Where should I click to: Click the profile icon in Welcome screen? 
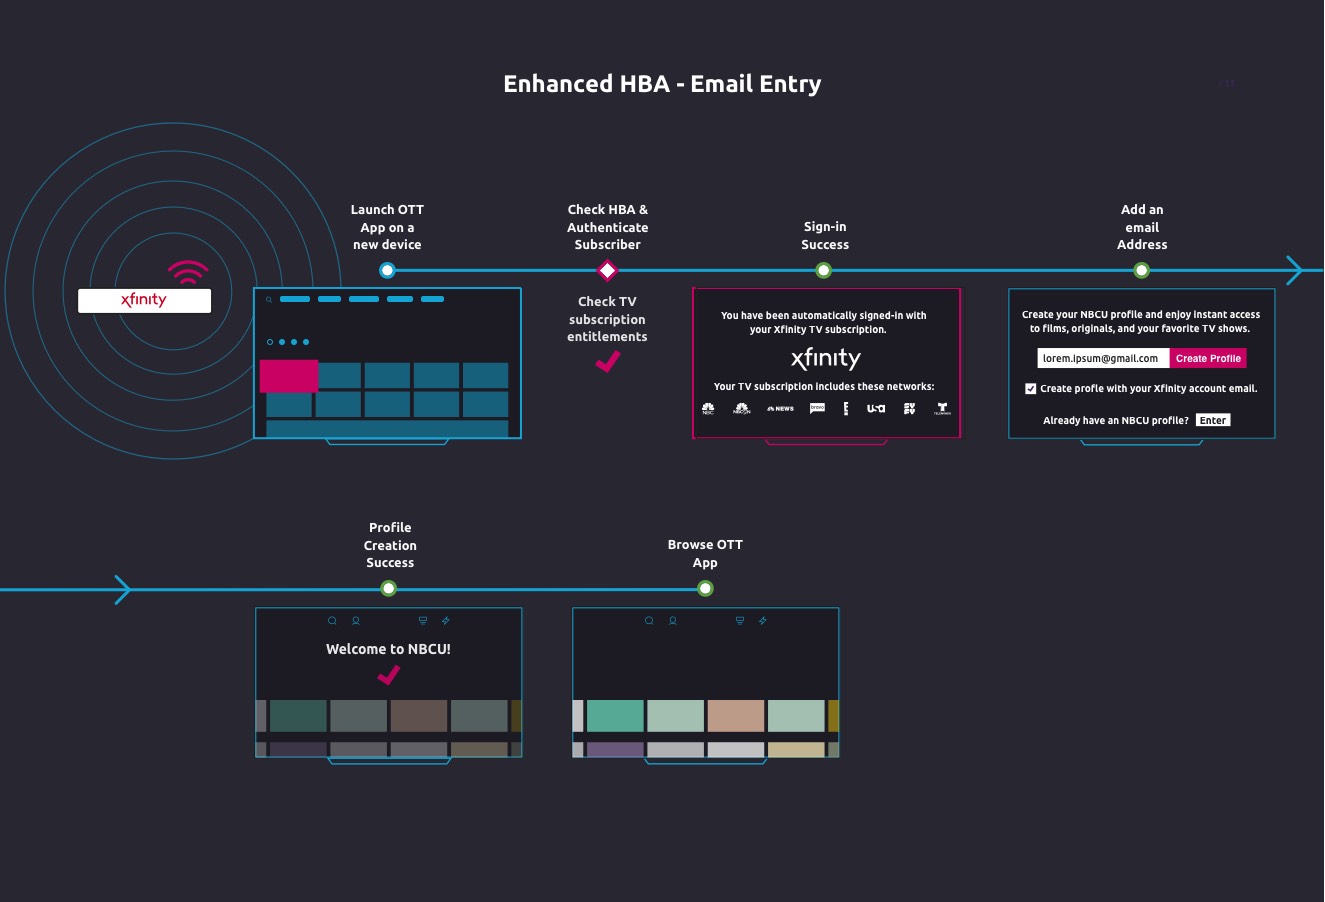pyautogui.click(x=356, y=621)
